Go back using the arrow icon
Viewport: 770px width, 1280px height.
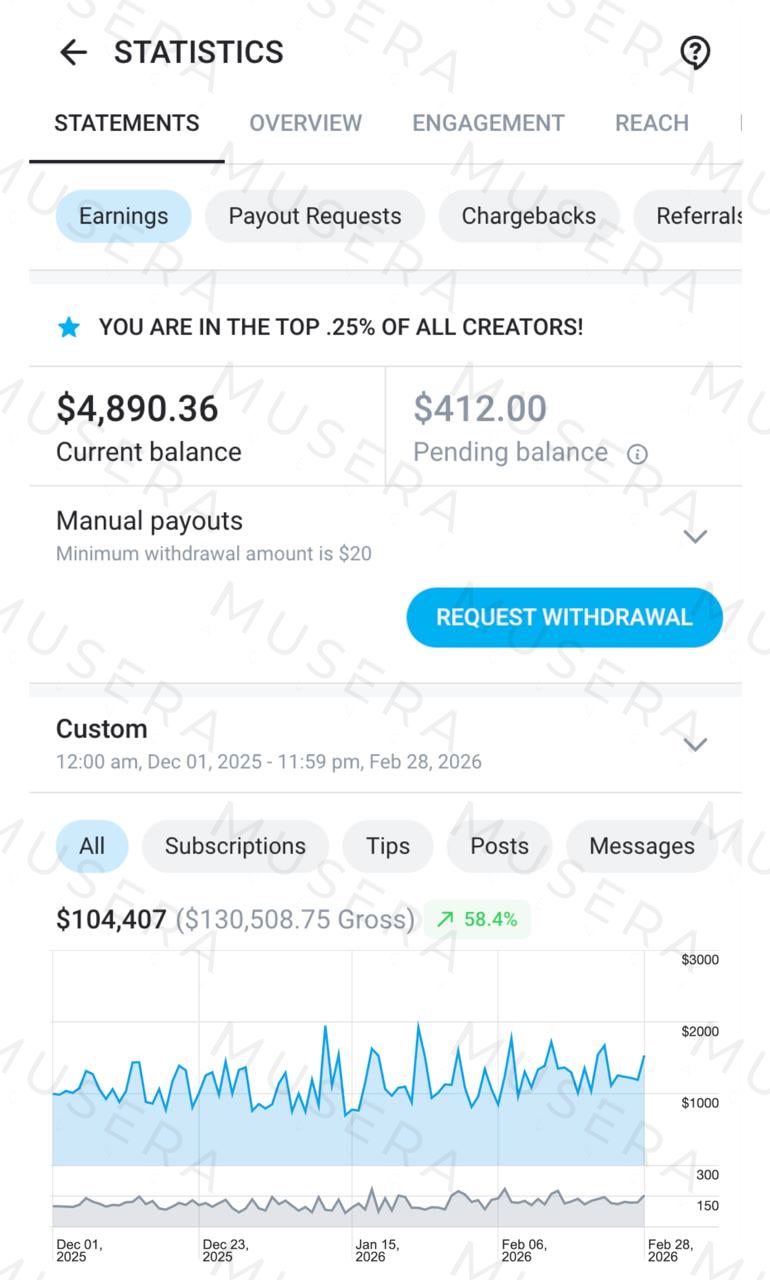(73, 52)
